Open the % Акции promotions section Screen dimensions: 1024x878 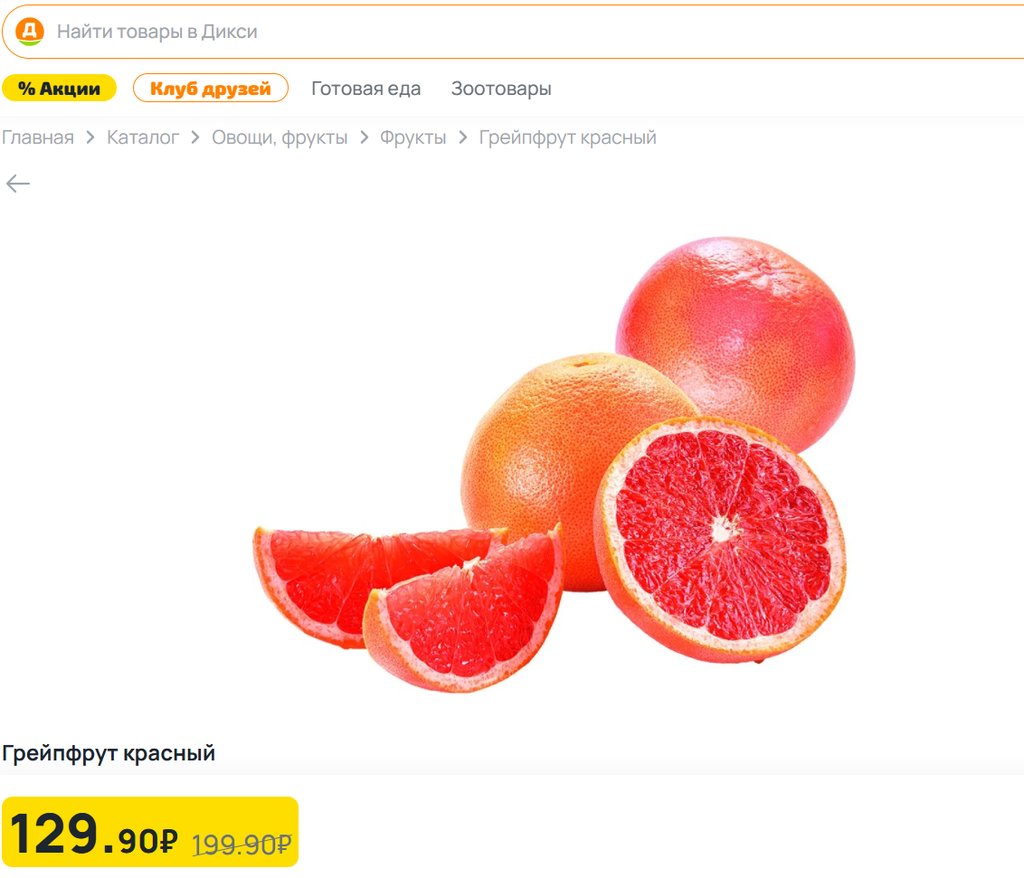pos(59,88)
